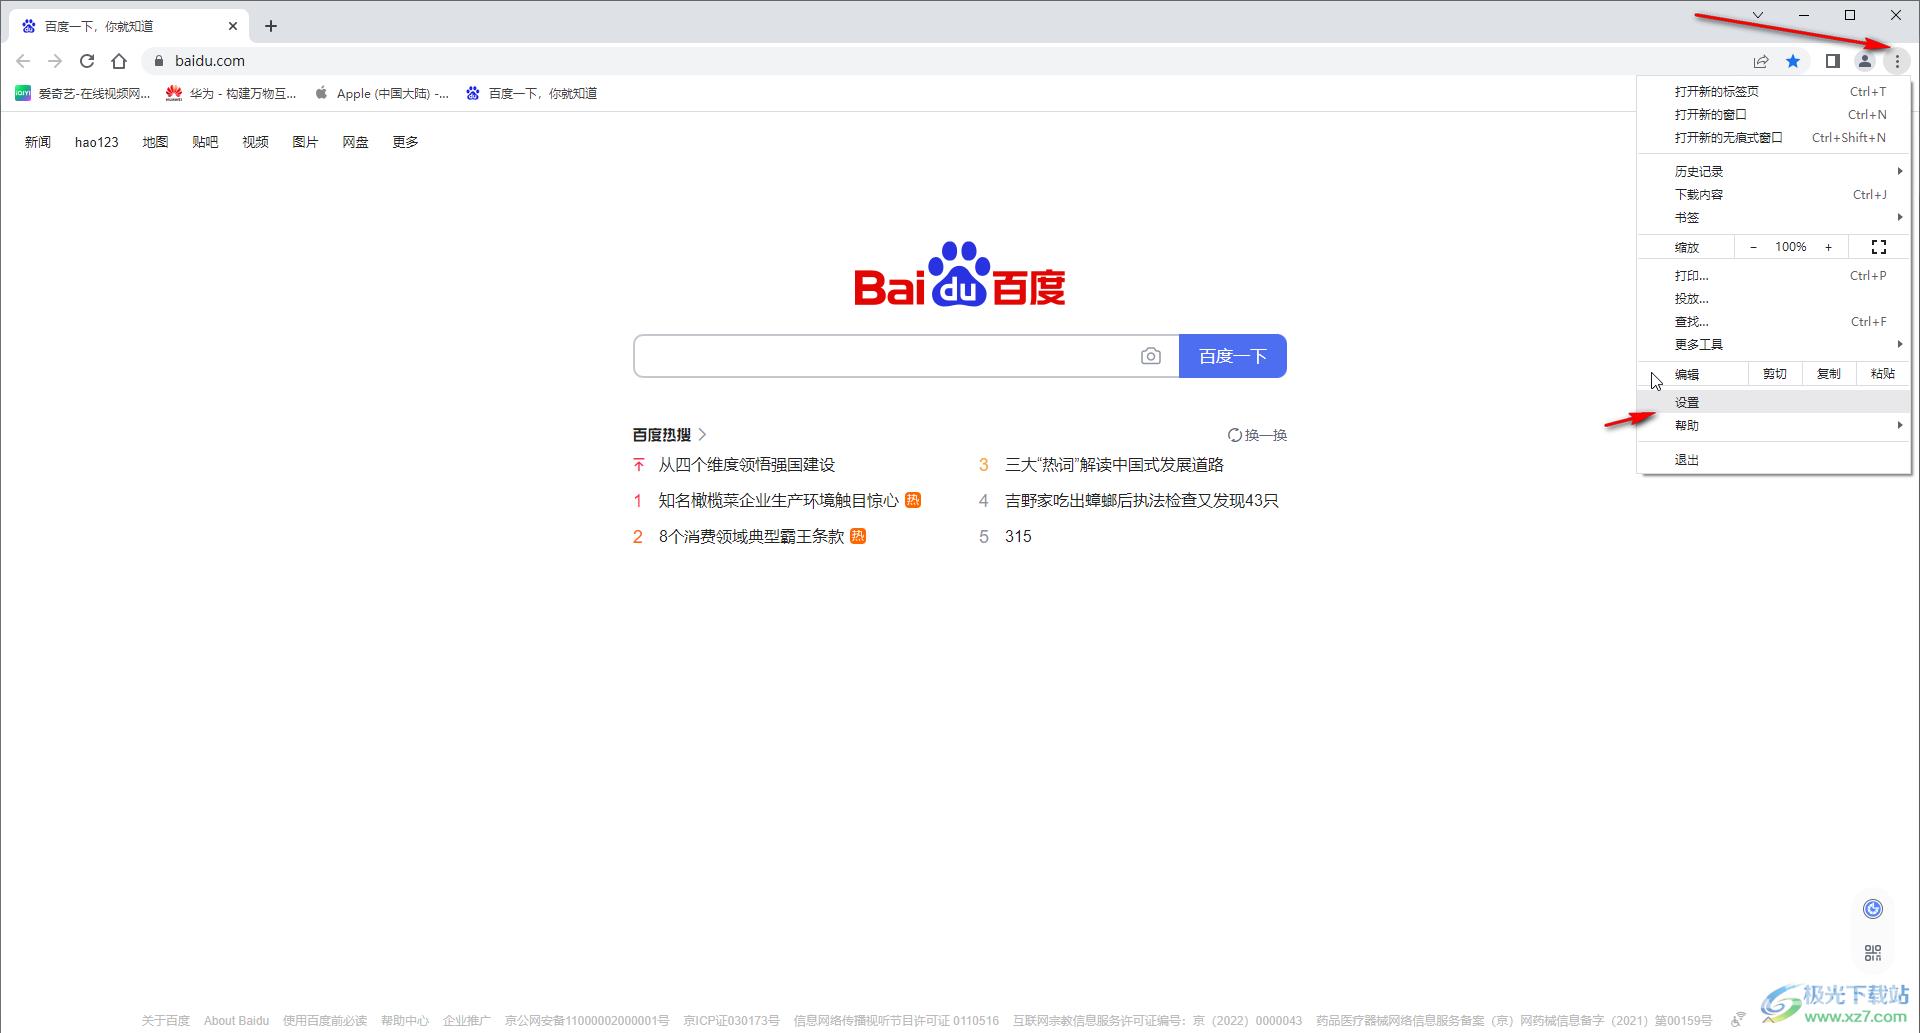Screen dimensions: 1920x1033
Task: Open a new incognito window (无痕式窗口)
Action: pos(1774,137)
